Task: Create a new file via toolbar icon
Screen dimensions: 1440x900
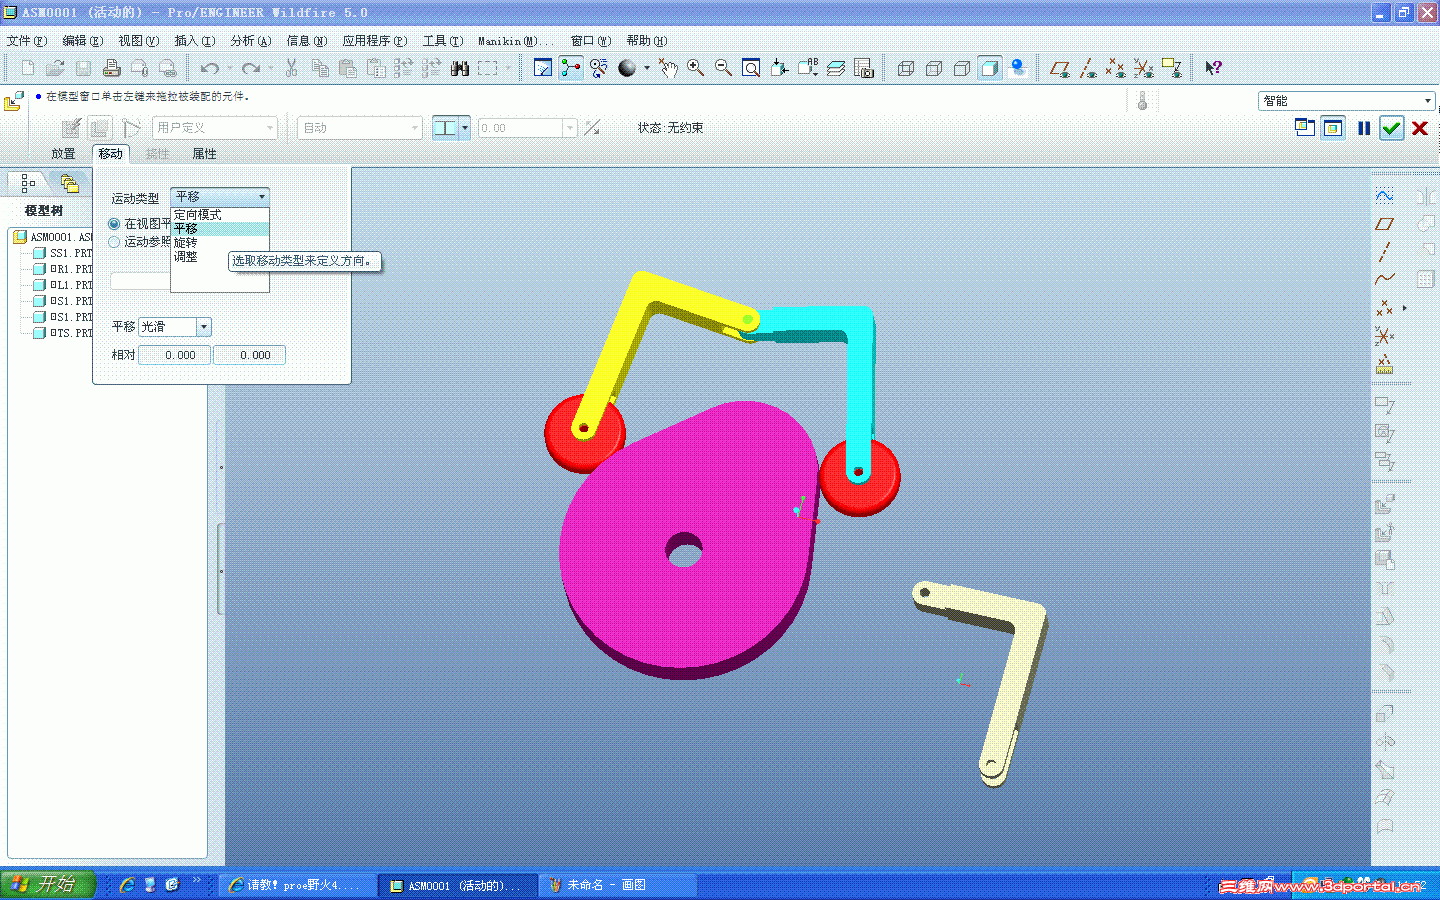Action: (x=28, y=68)
